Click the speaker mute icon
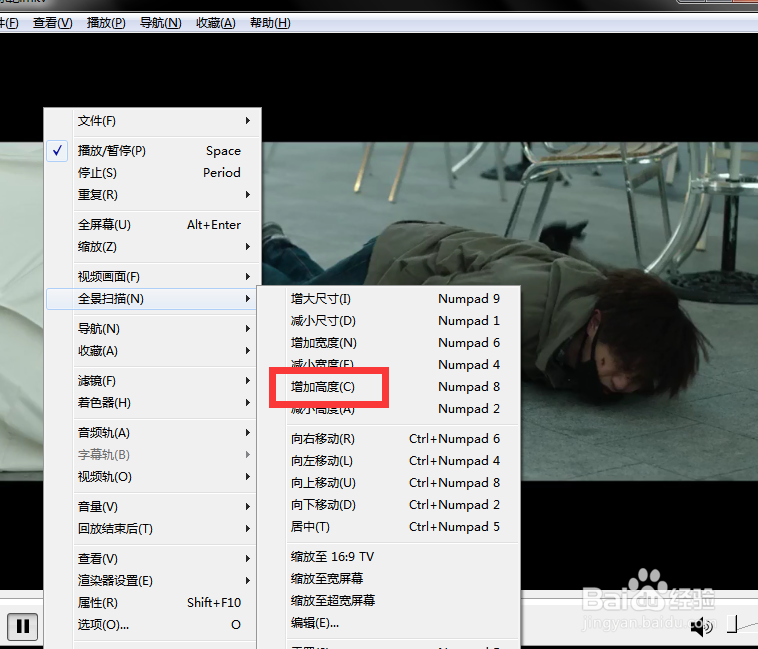The image size is (758, 649). pos(702,627)
